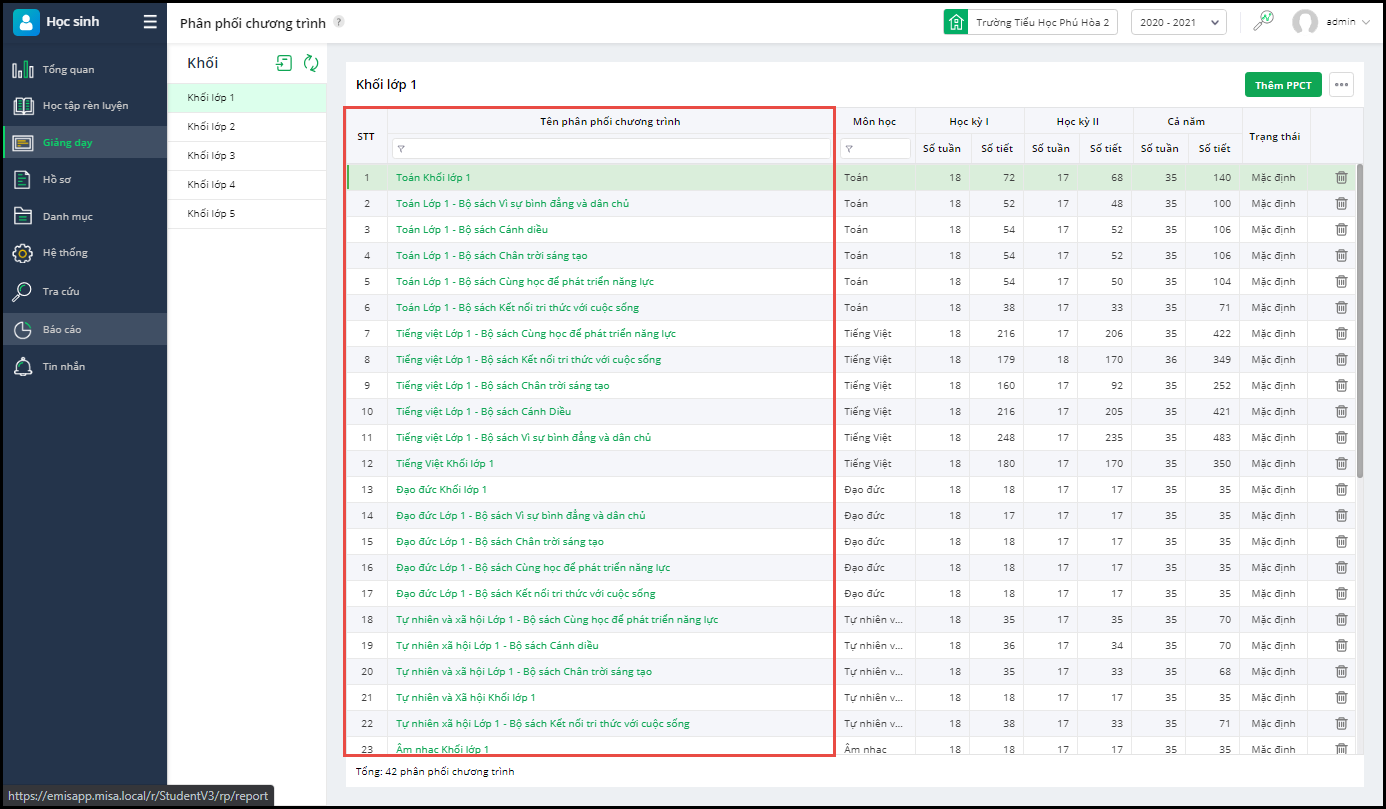Viewport: 1386px width, 809px height.
Task: Click the school home icon in header
Action: [x=956, y=22]
